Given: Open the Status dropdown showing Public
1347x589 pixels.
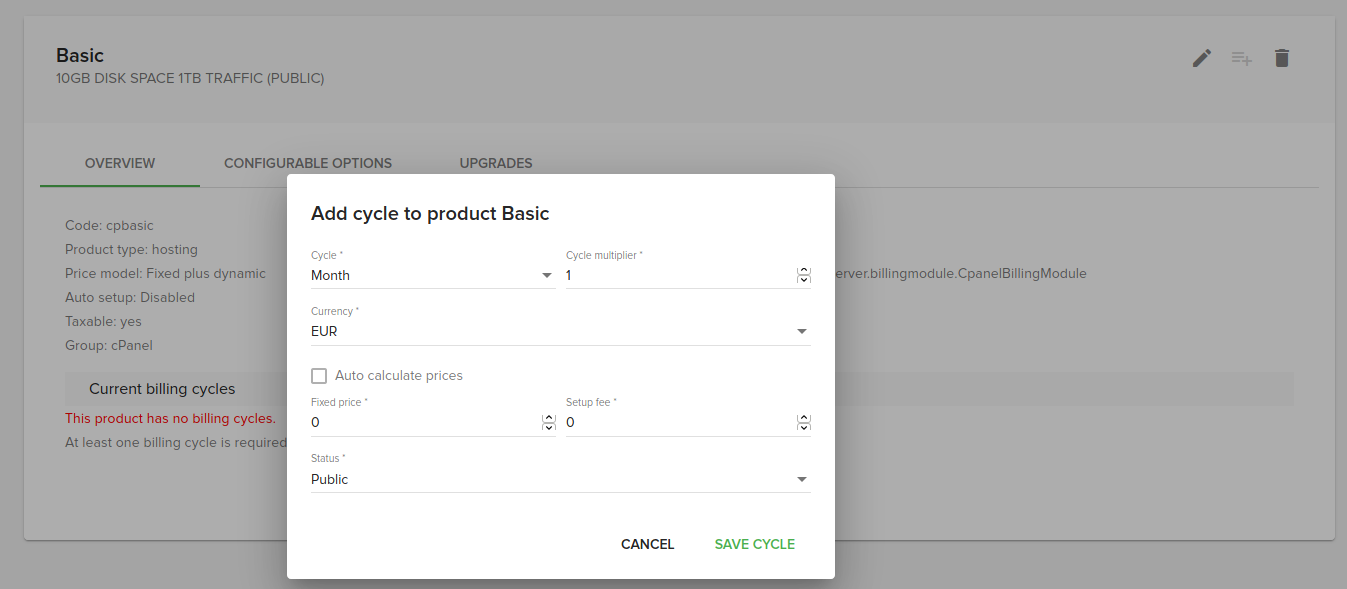Looking at the screenshot, I should tap(560, 479).
